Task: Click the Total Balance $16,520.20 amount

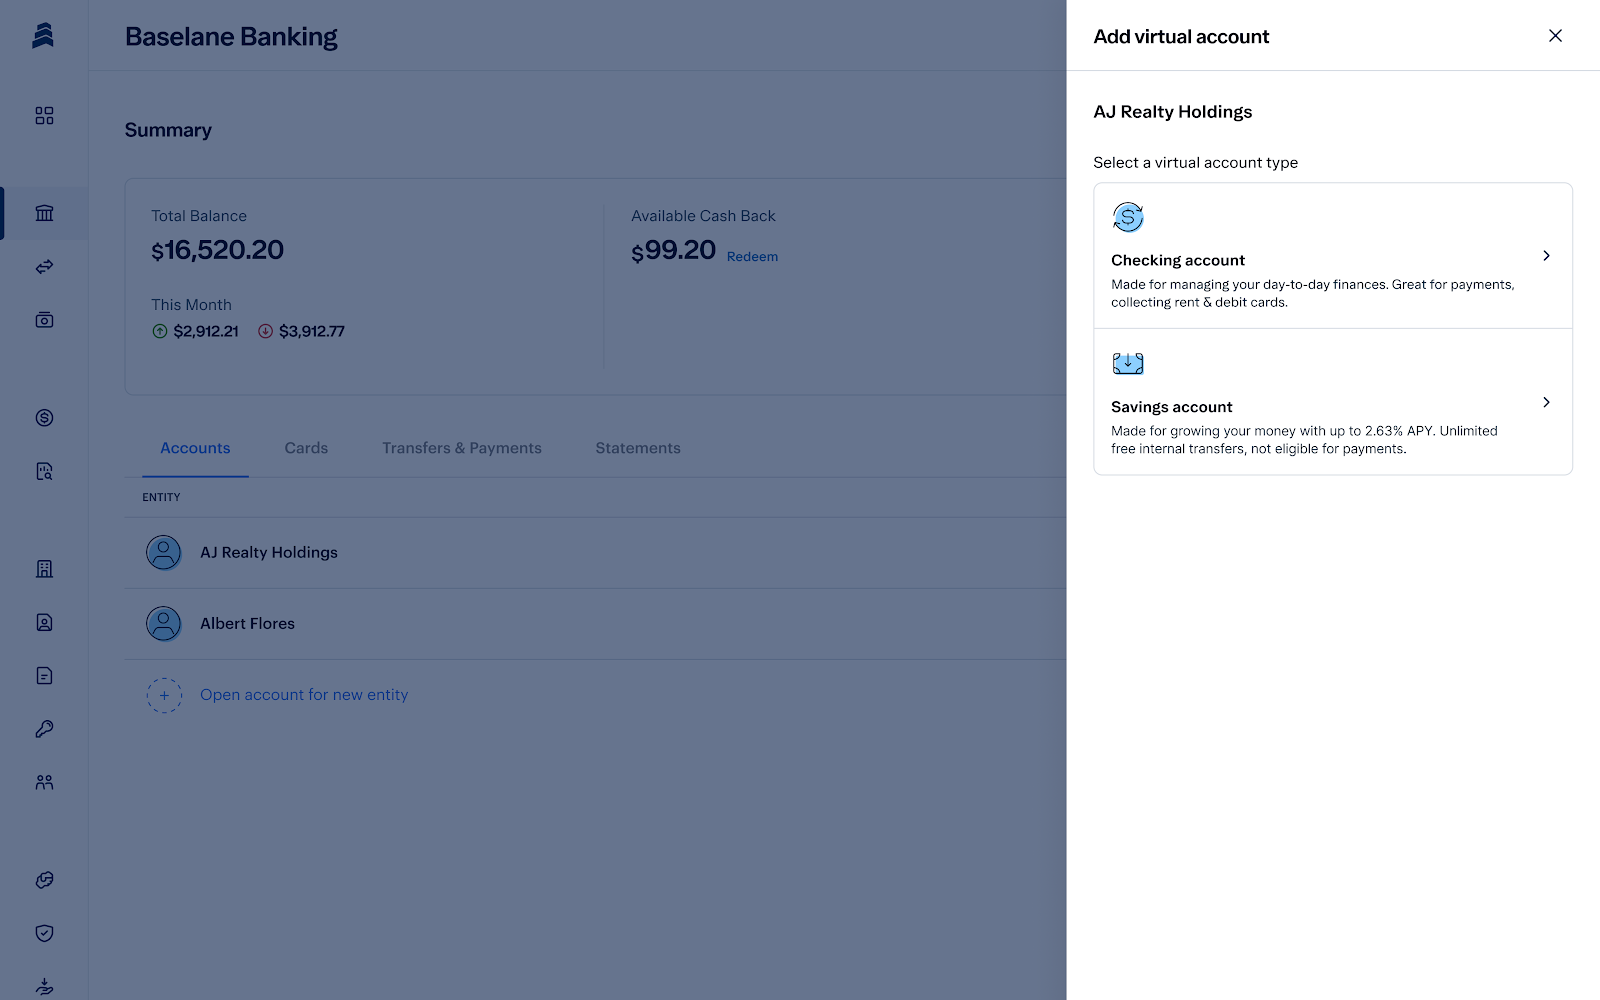Action: [218, 250]
